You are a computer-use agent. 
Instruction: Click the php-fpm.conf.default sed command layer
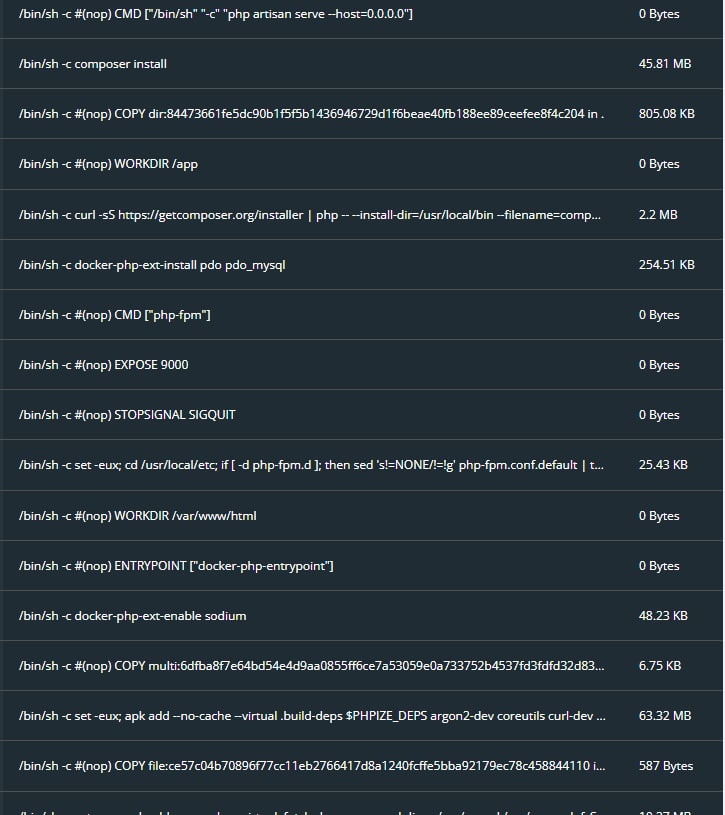pos(311,465)
